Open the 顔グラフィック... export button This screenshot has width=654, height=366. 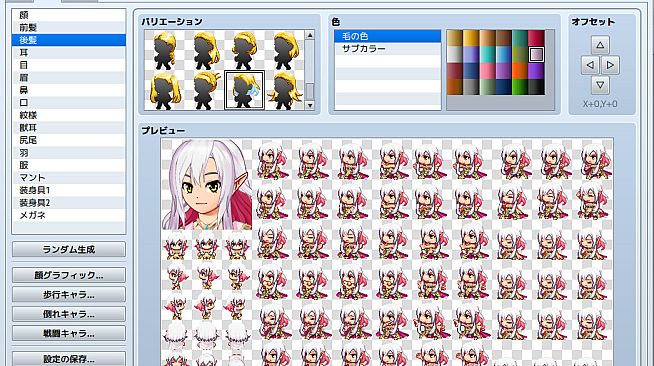[69, 275]
